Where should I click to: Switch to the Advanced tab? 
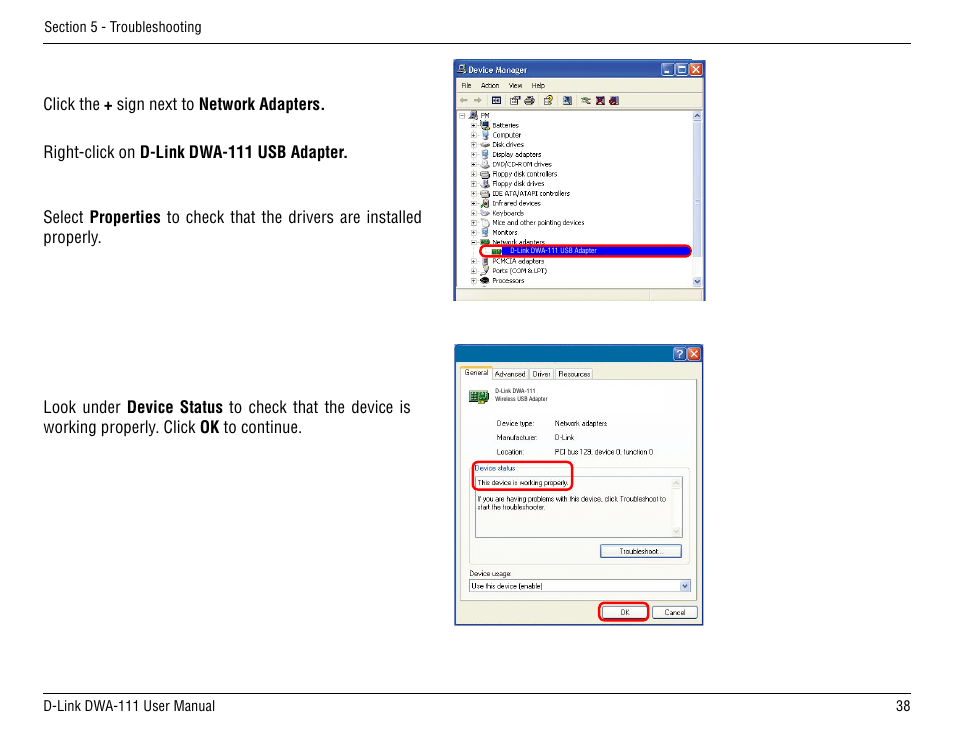(x=510, y=374)
